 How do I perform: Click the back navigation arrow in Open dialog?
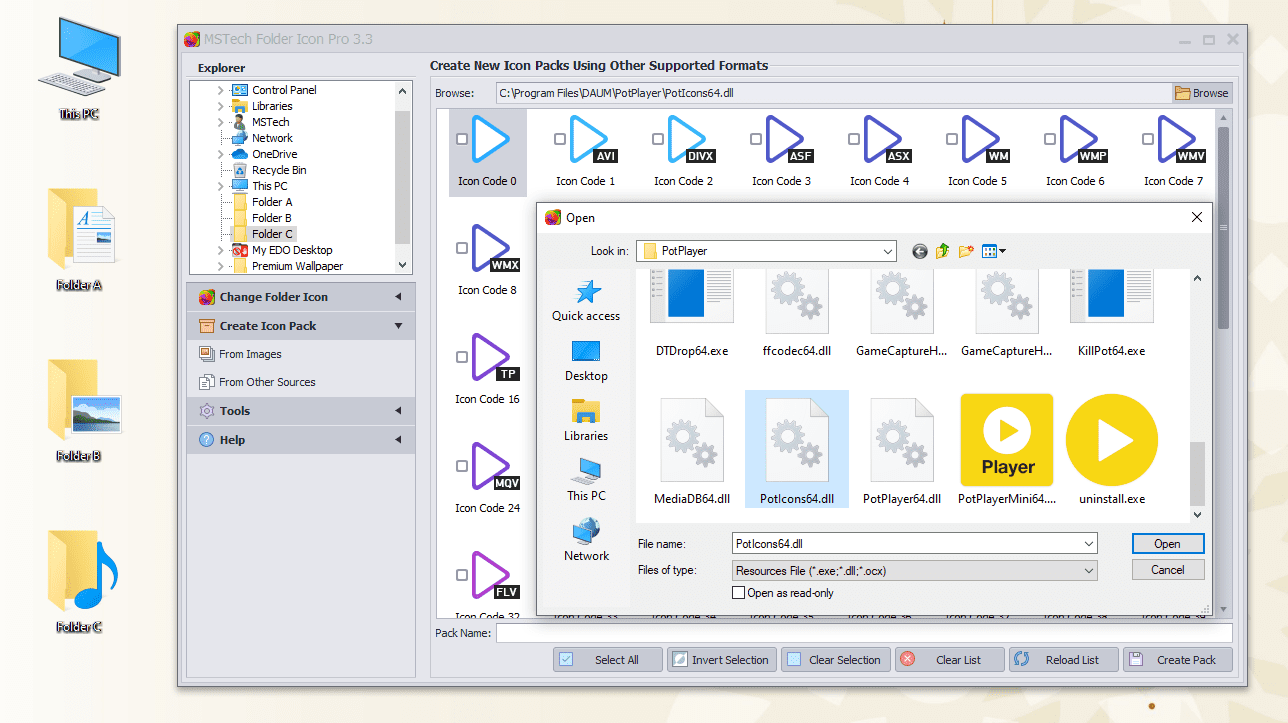click(x=919, y=251)
